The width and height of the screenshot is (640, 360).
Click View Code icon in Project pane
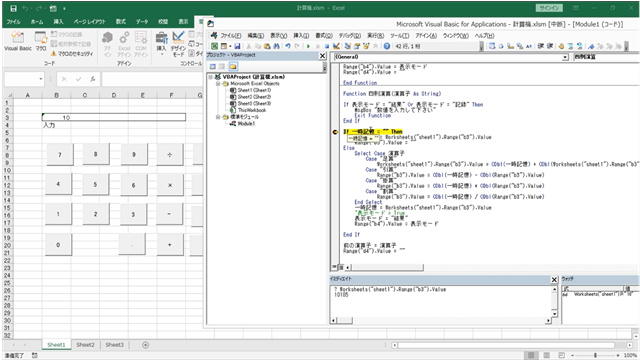tap(213, 66)
